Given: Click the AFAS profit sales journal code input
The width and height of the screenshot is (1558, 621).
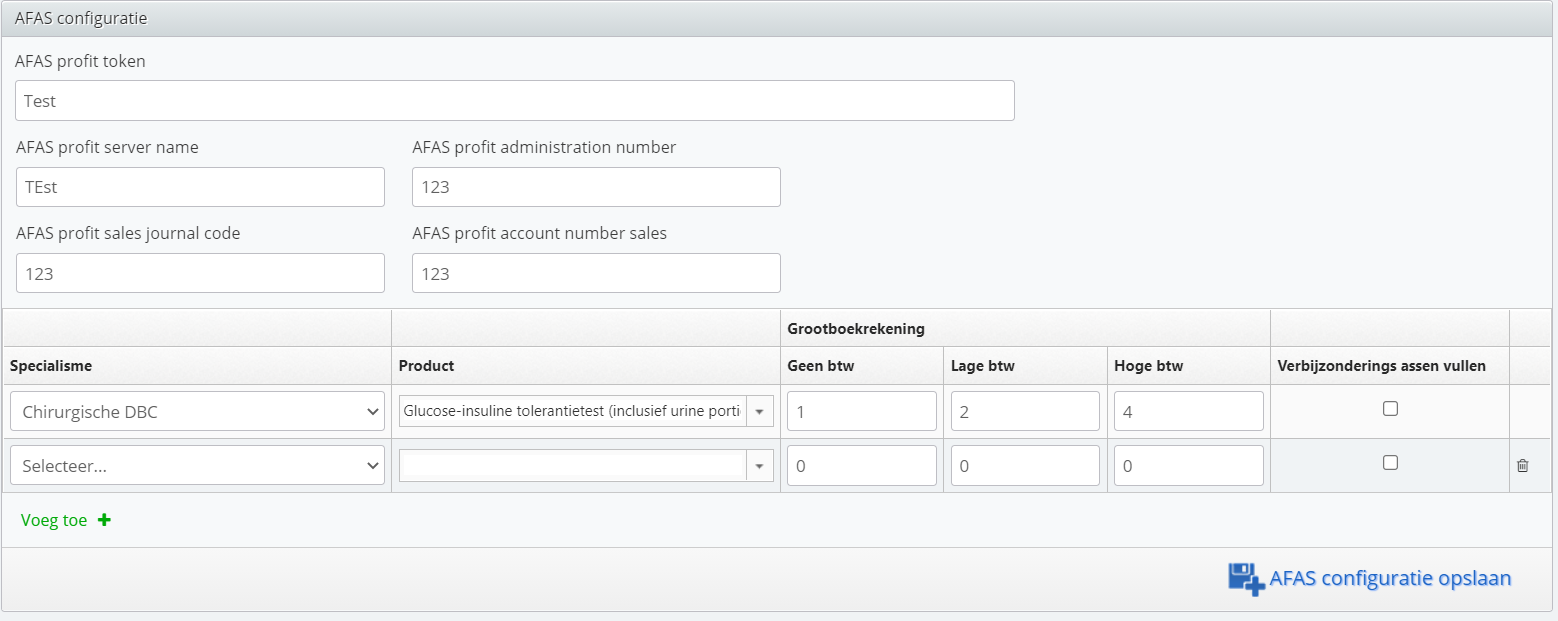Looking at the screenshot, I should [200, 273].
